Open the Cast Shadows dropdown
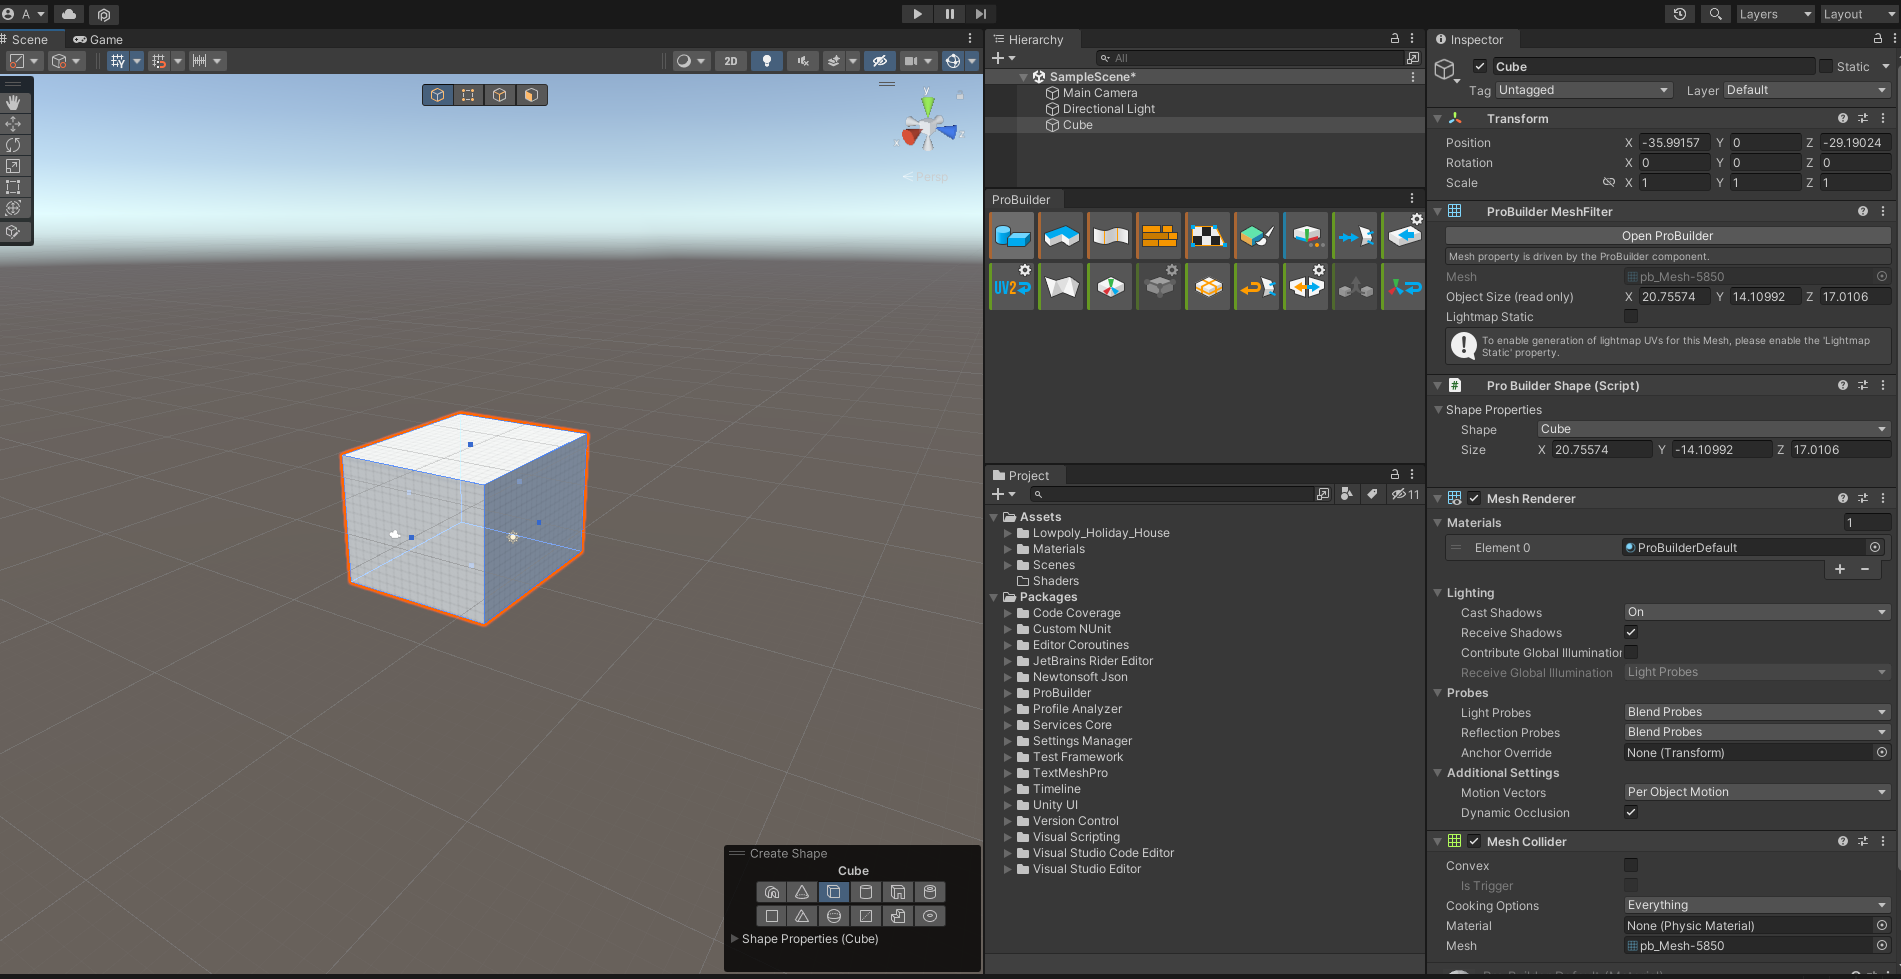The image size is (1901, 979). point(1756,612)
